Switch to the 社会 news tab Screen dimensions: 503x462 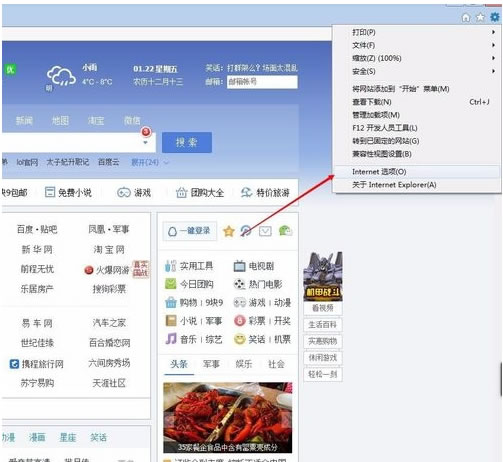(x=276, y=364)
